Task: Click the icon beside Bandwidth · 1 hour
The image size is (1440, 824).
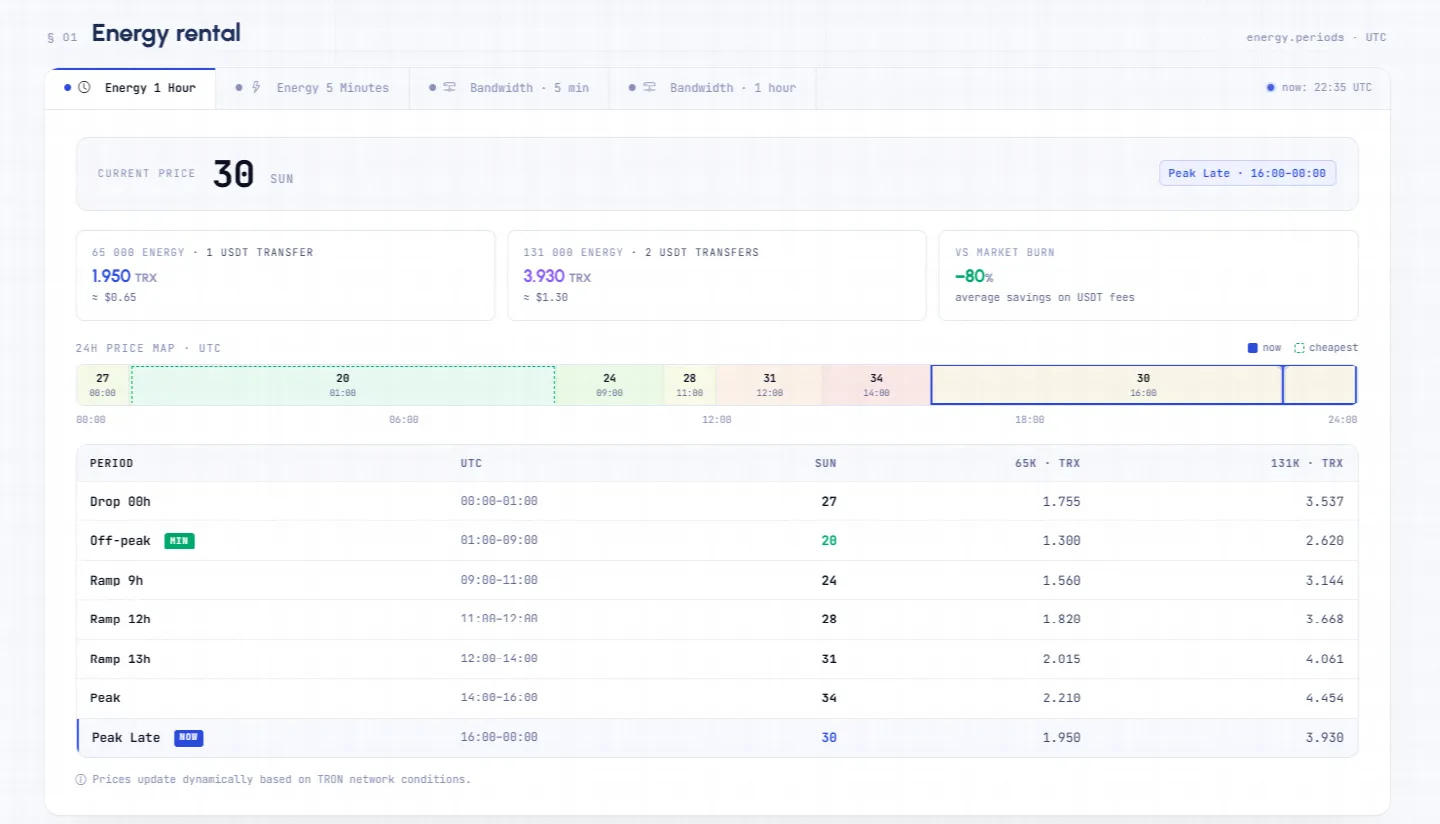Action: 650,88
